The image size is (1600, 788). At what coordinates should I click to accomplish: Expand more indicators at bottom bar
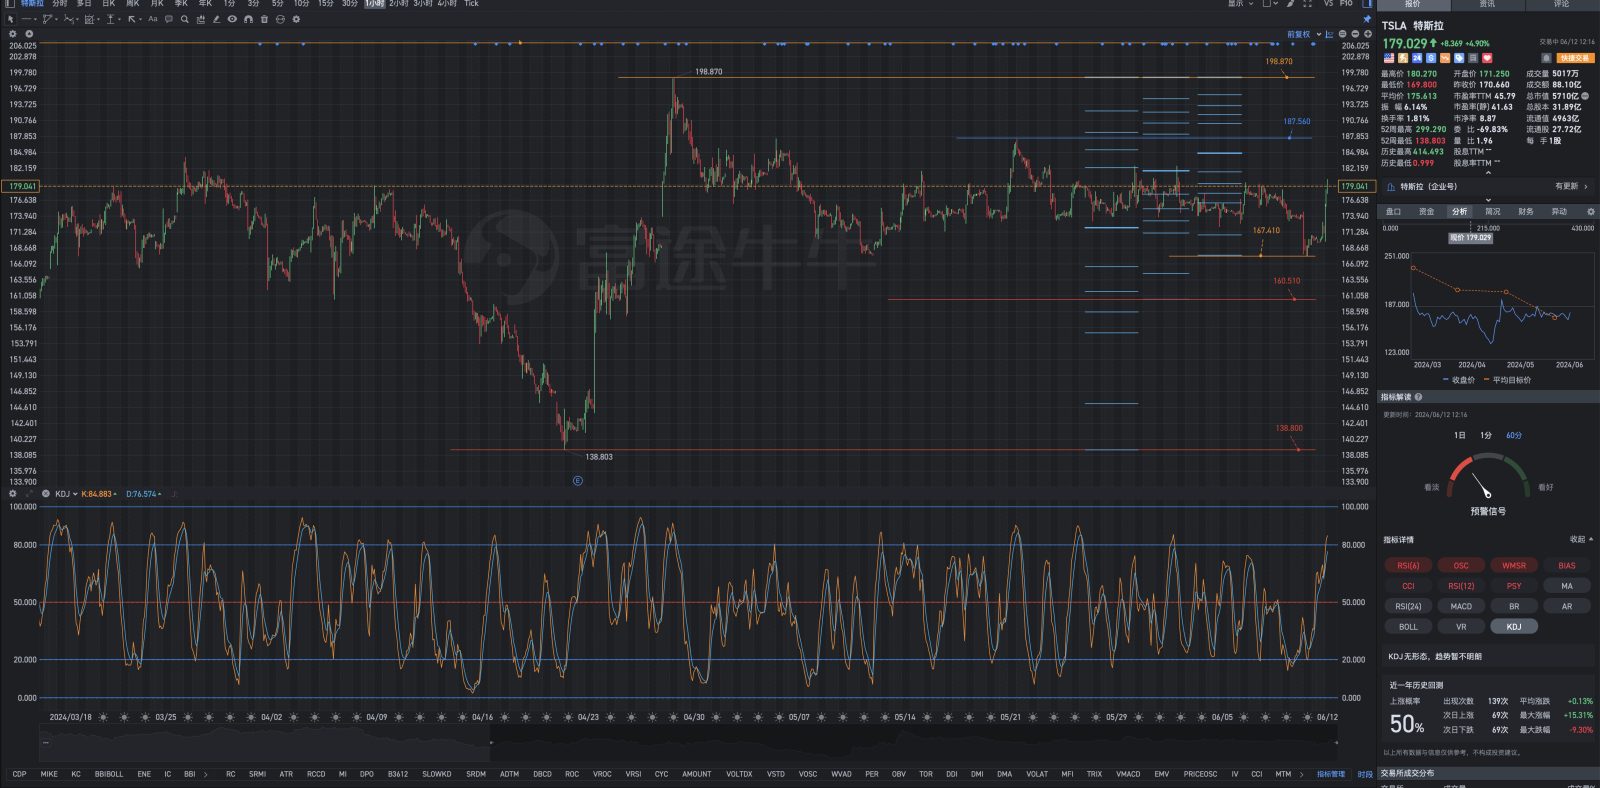tap(1301, 774)
